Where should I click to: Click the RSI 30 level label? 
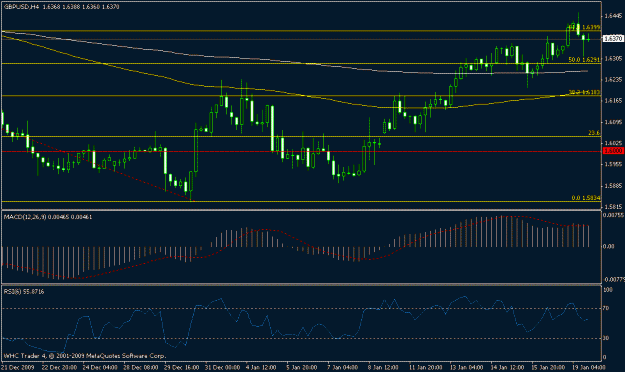[606, 338]
